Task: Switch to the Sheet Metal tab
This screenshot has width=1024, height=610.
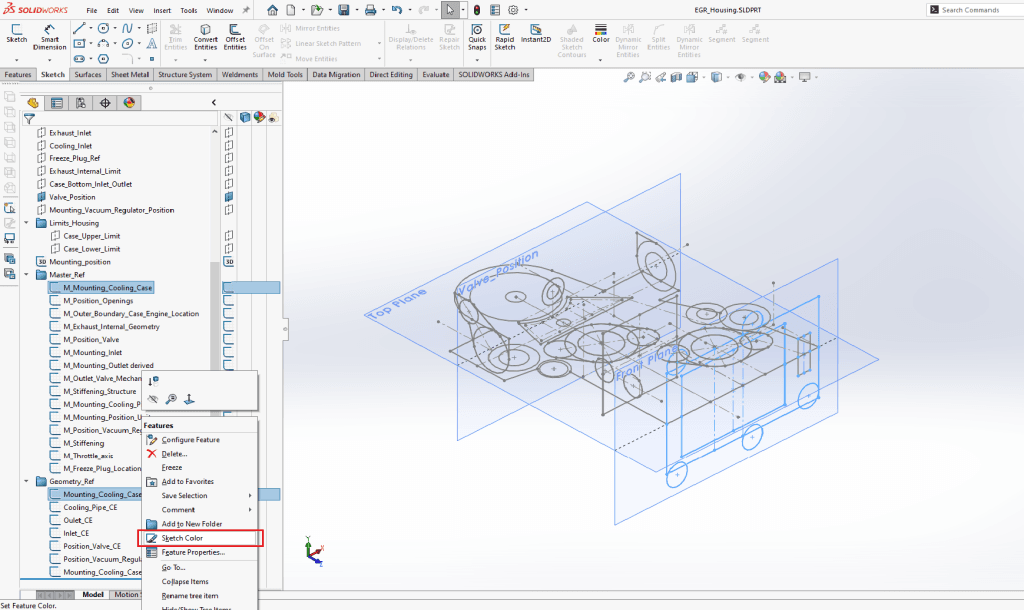Action: pyautogui.click(x=130, y=74)
